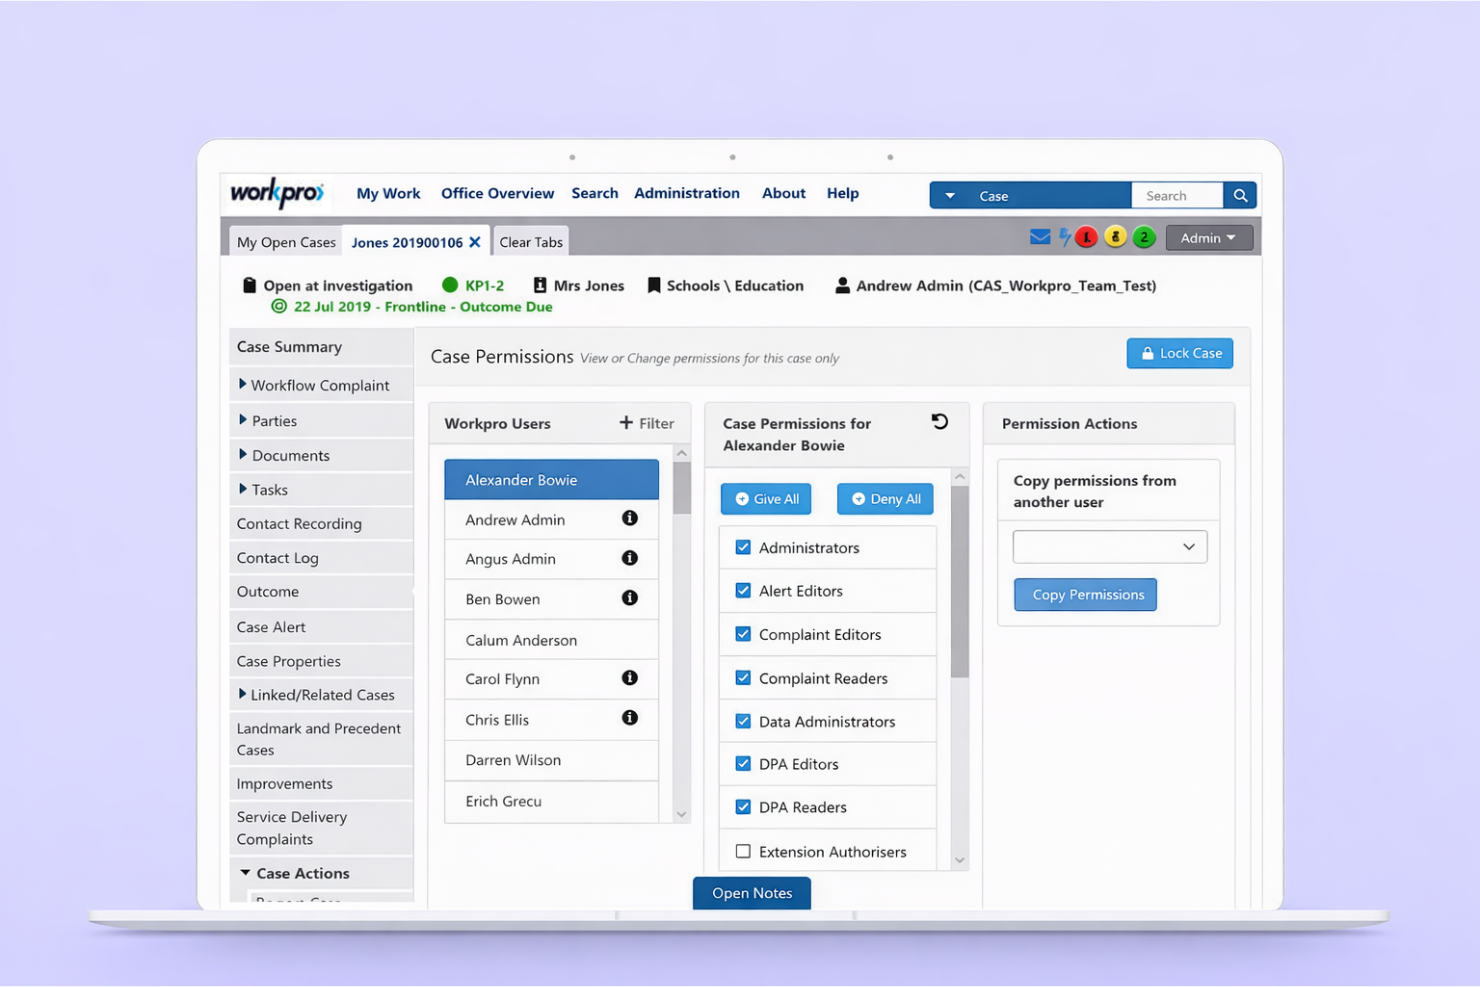Image resolution: width=1480 pixels, height=987 pixels.
Task: Reset permissions with the undo icon
Action: pyautogui.click(x=939, y=422)
